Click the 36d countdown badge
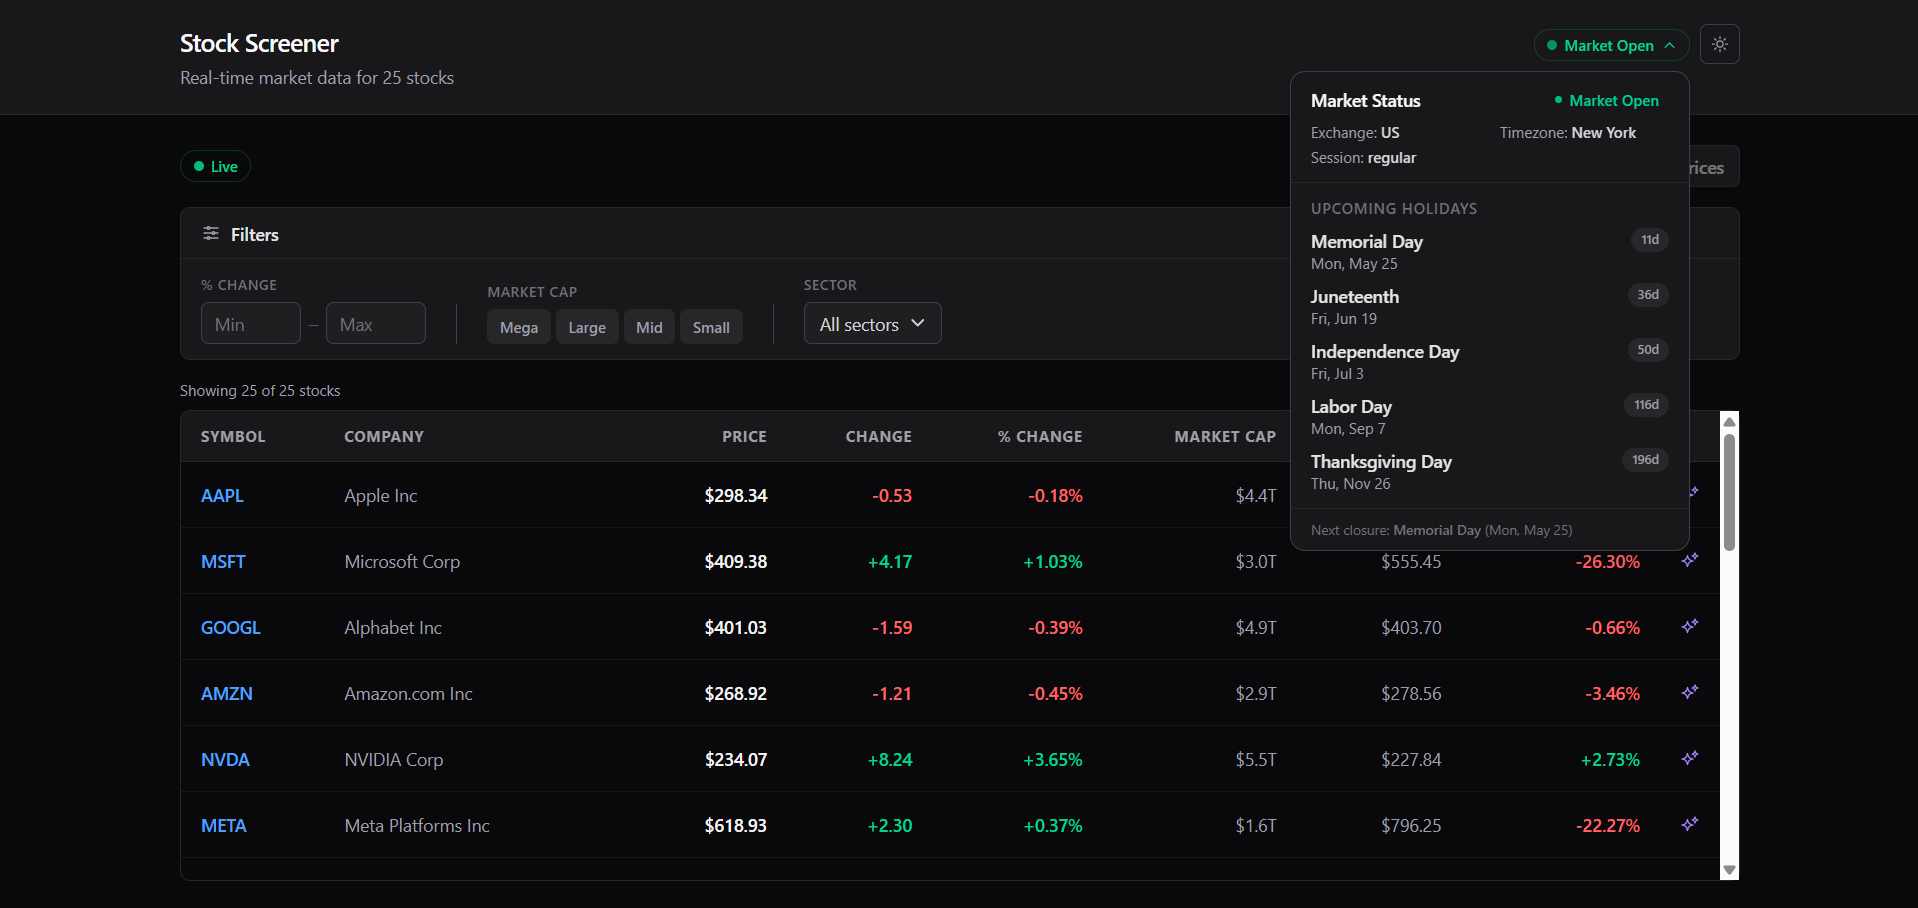This screenshot has width=1918, height=908. pyautogui.click(x=1648, y=295)
